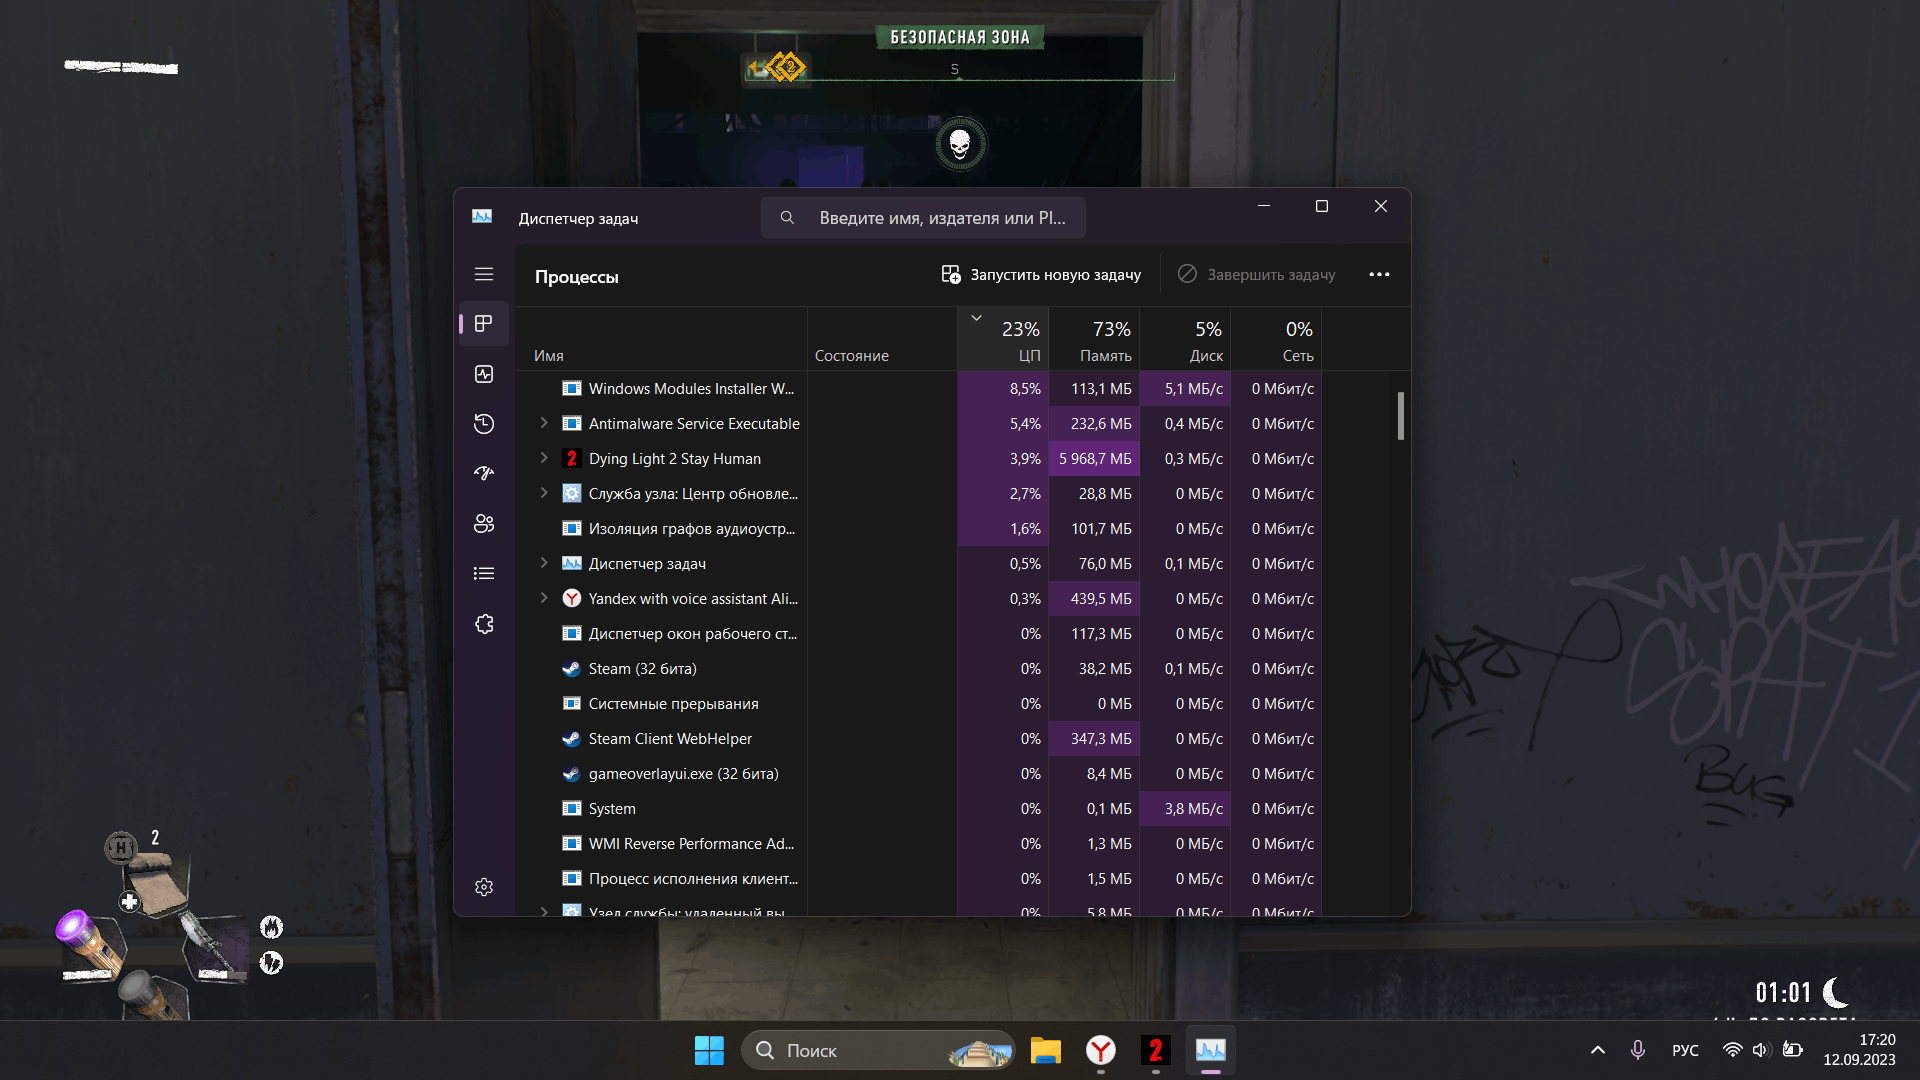Expand the Dying Light 2 Stay Human row
This screenshot has width=1920, height=1080.
[544, 458]
